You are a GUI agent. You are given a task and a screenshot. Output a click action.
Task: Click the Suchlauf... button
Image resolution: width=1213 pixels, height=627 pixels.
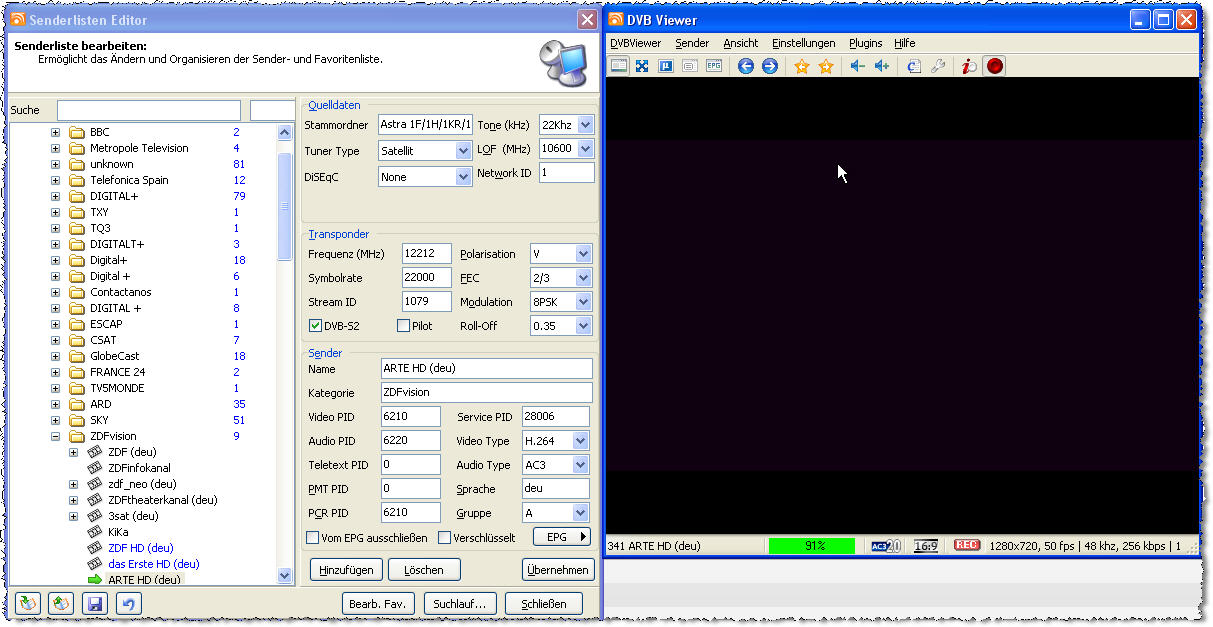[x=460, y=604]
